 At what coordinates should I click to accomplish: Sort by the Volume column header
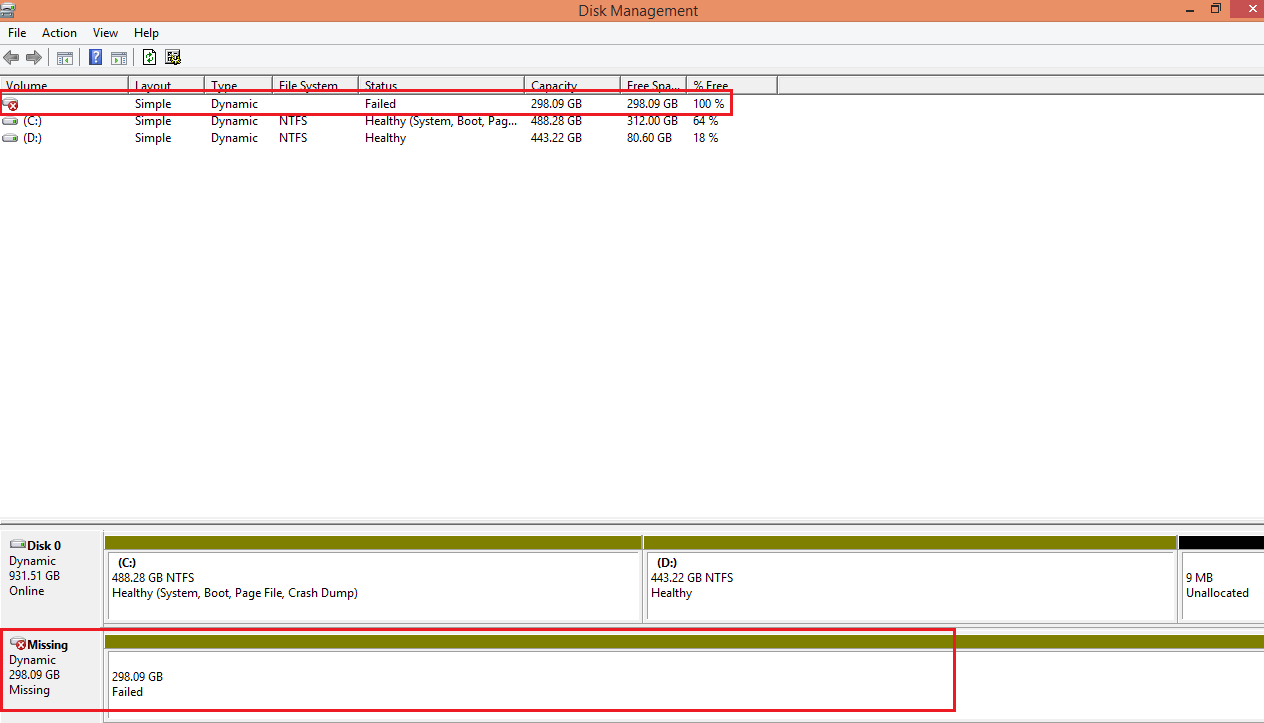65,85
